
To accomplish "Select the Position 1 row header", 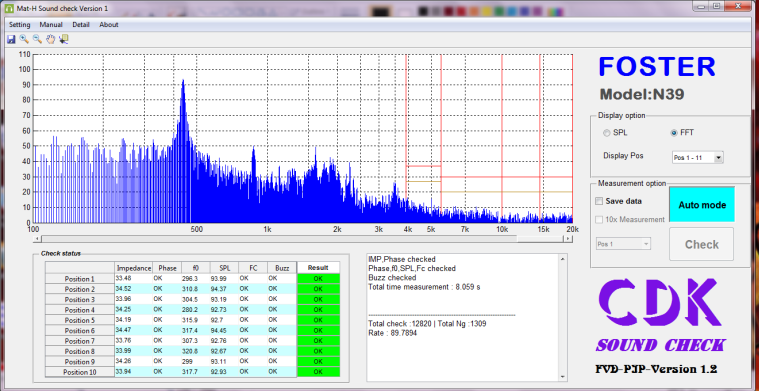I will point(80,279).
